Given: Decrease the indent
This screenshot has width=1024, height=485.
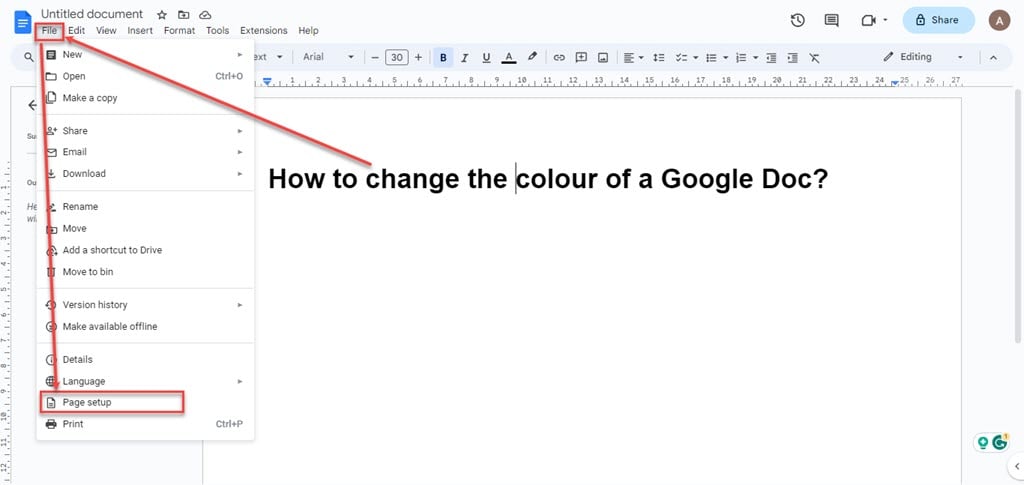Looking at the screenshot, I should click(x=771, y=57).
